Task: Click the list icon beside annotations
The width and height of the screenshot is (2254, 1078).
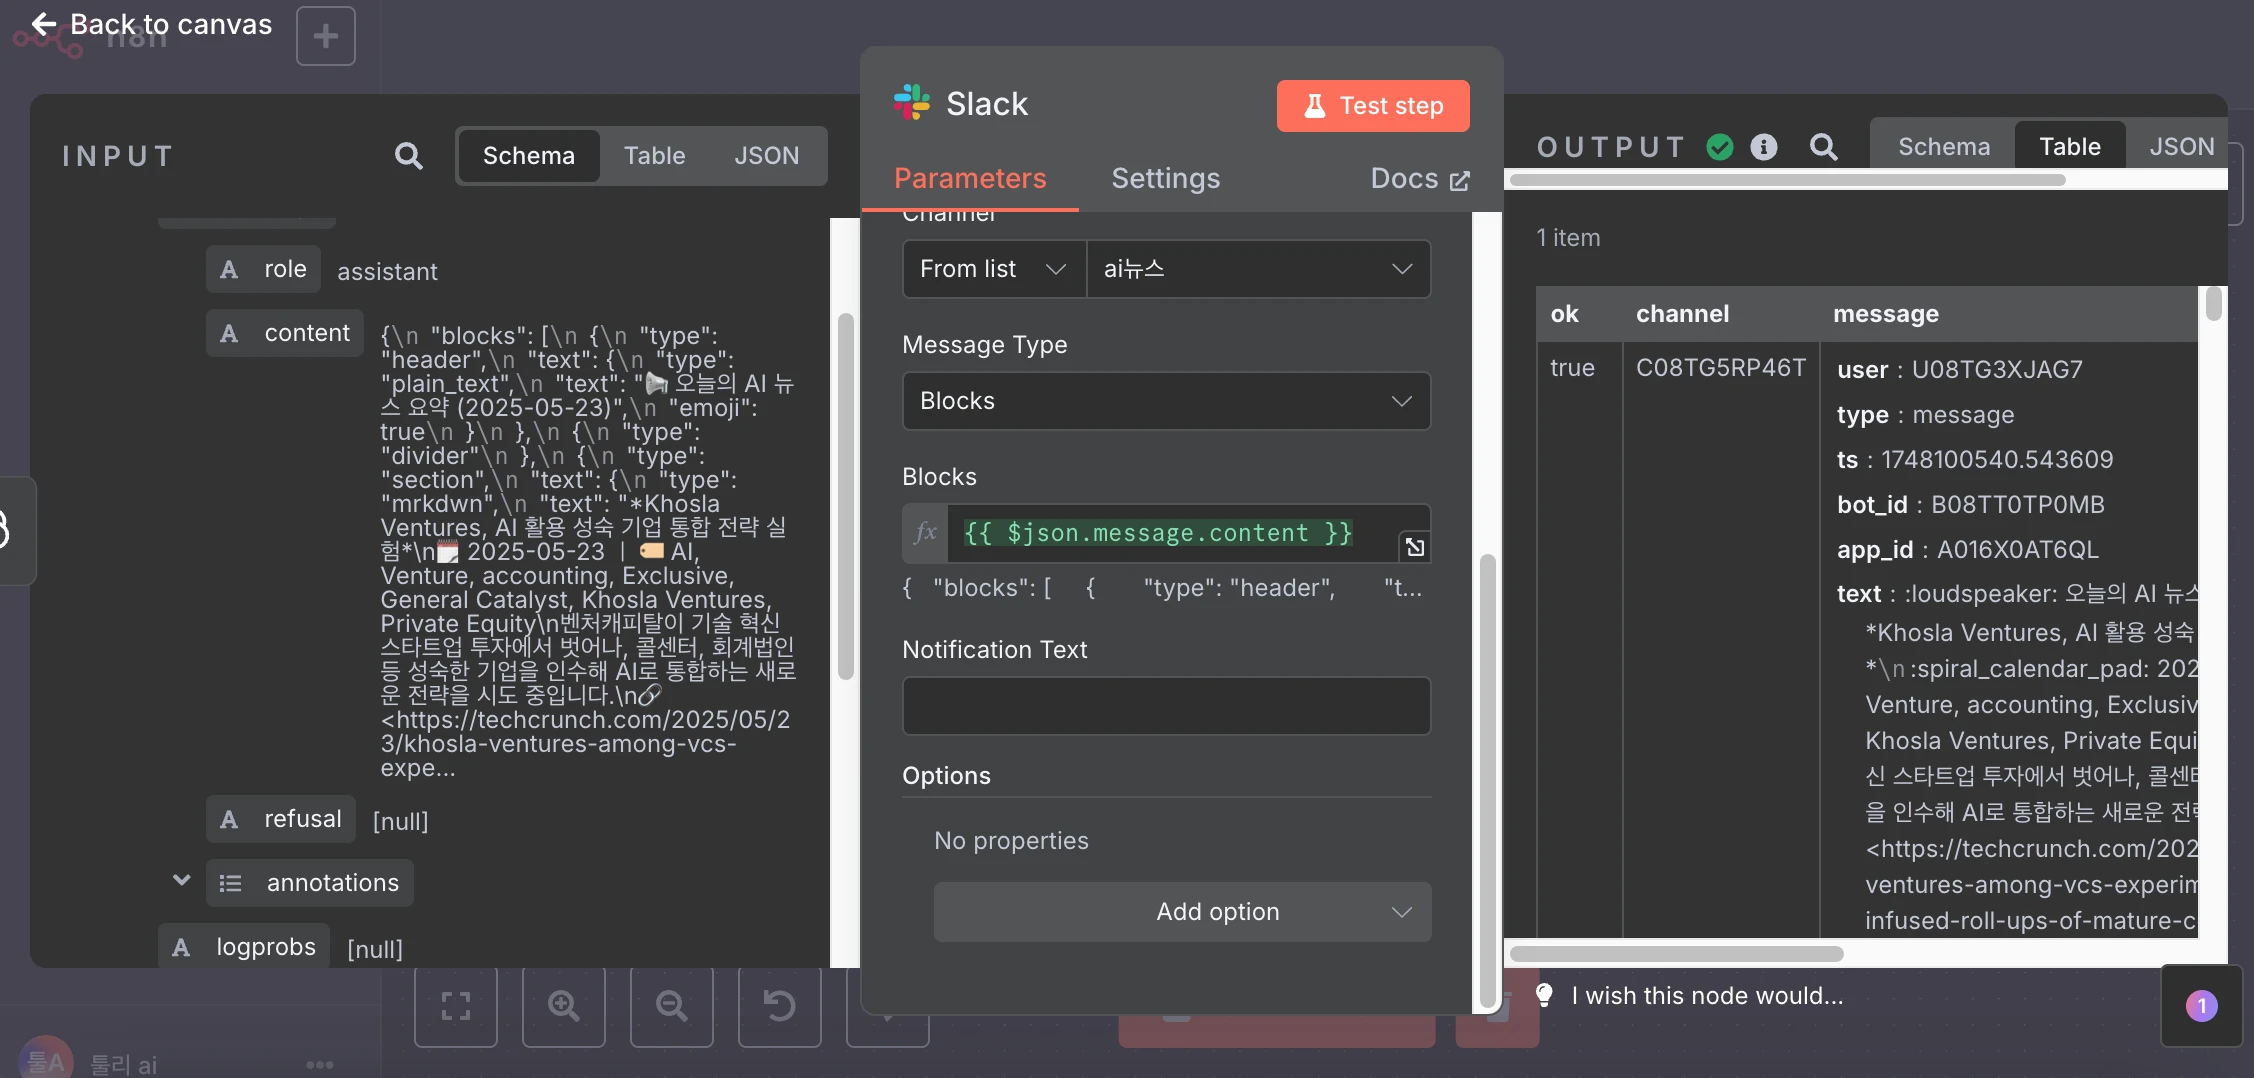Action: tap(231, 884)
